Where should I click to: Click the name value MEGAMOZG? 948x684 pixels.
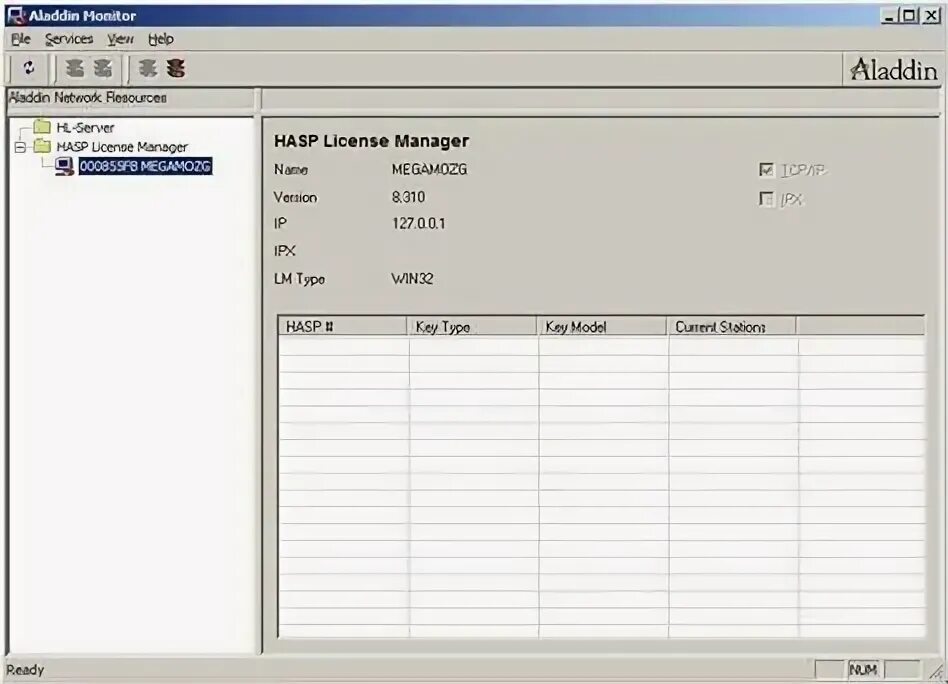[x=429, y=169]
